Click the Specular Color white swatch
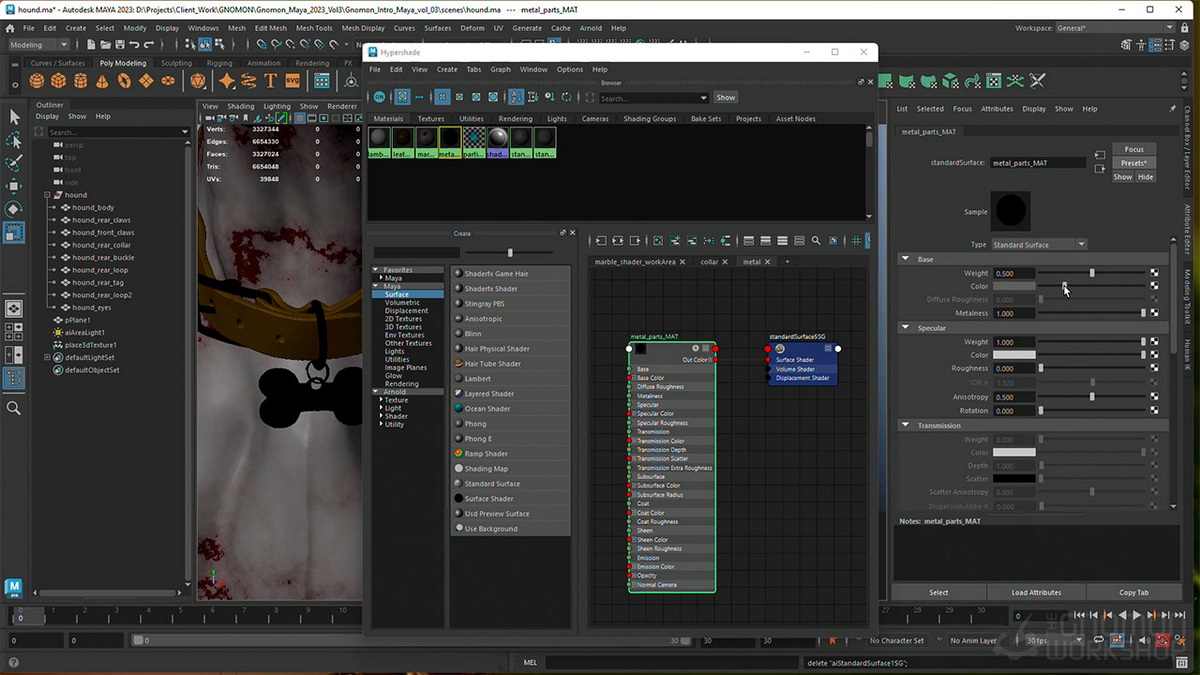 pyautogui.click(x=1013, y=355)
